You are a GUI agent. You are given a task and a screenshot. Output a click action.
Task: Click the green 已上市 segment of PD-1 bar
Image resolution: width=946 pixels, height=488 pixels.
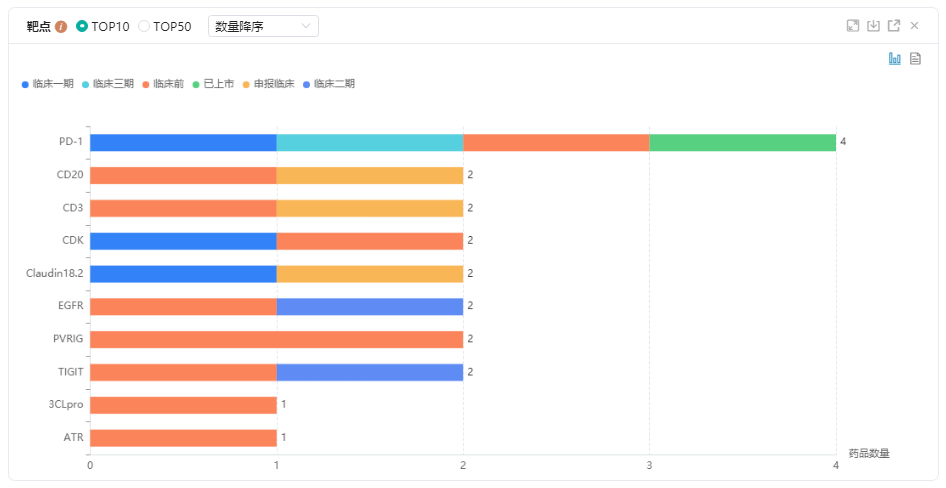click(742, 142)
